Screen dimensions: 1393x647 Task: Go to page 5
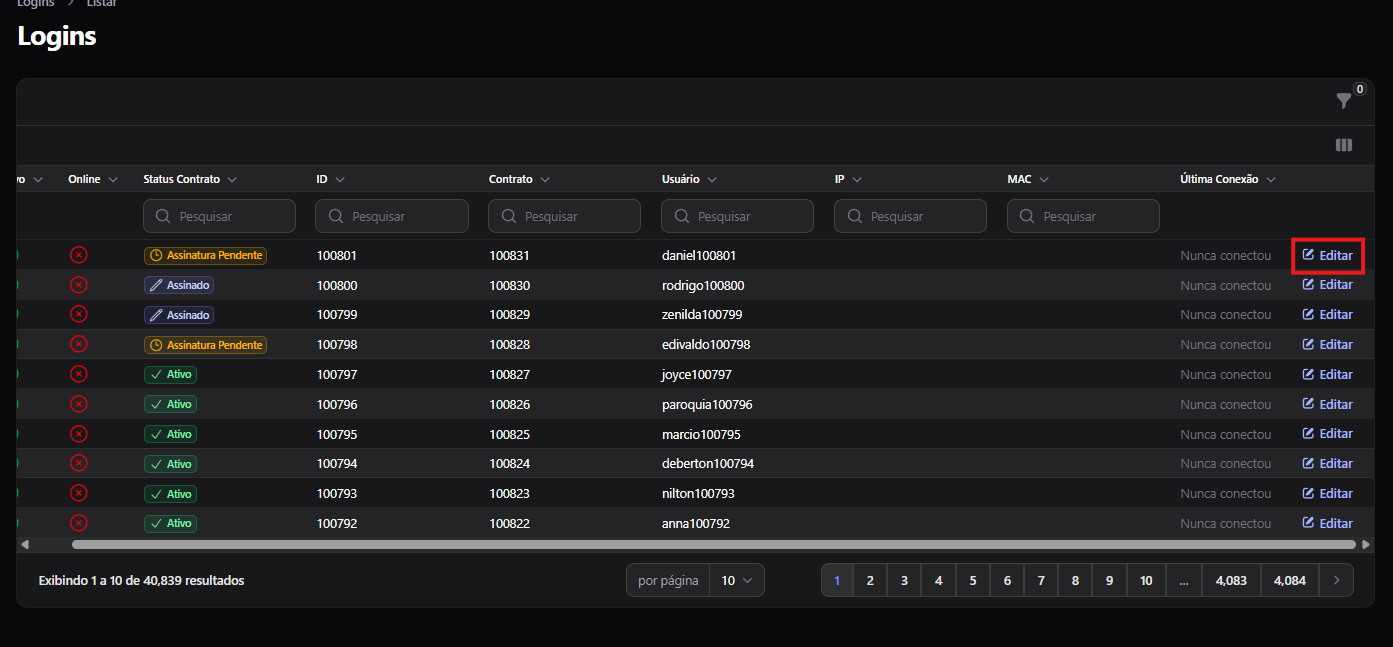(972, 580)
